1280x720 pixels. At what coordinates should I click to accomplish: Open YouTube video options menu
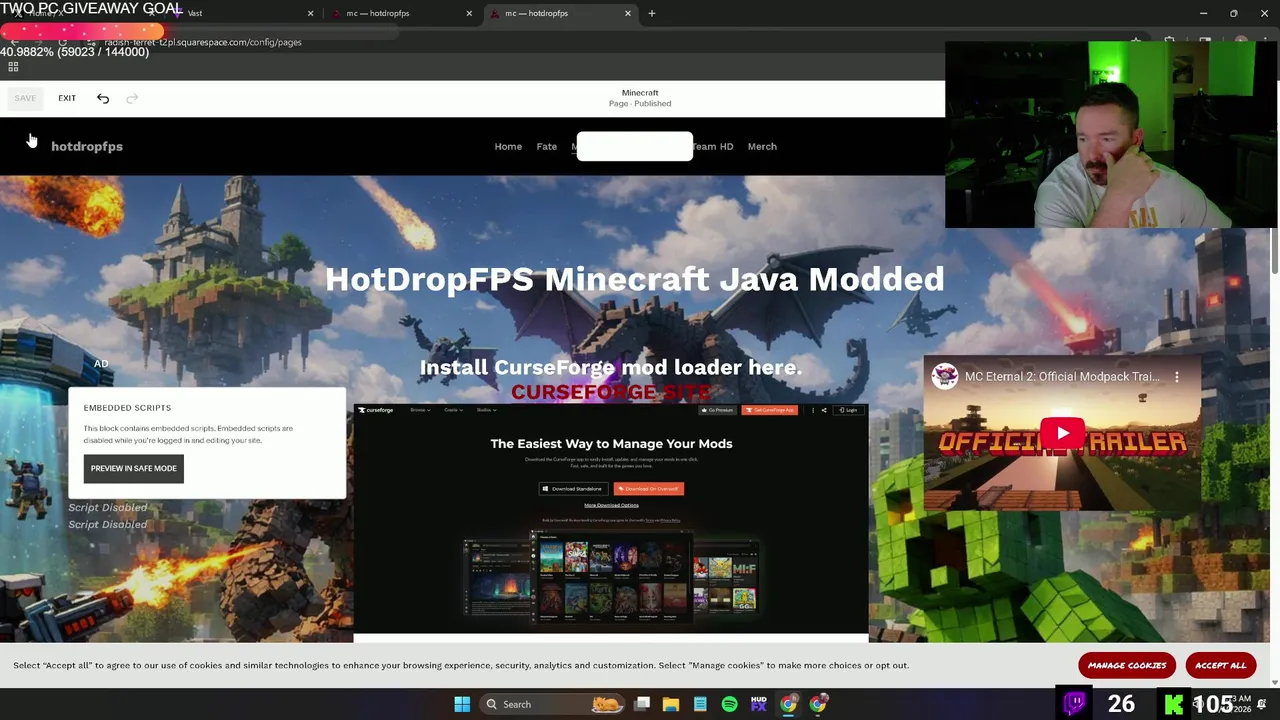[1177, 377]
